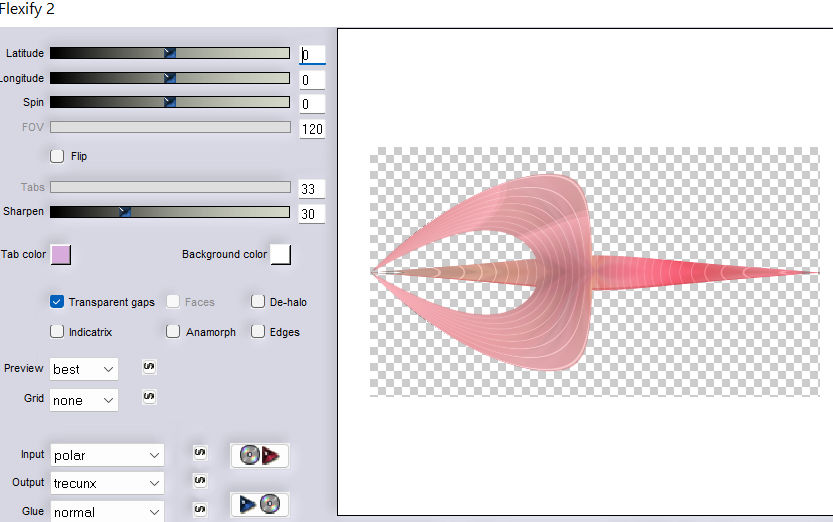
Task: Expand the Input projection dropdown showing polar
Action: point(107,455)
